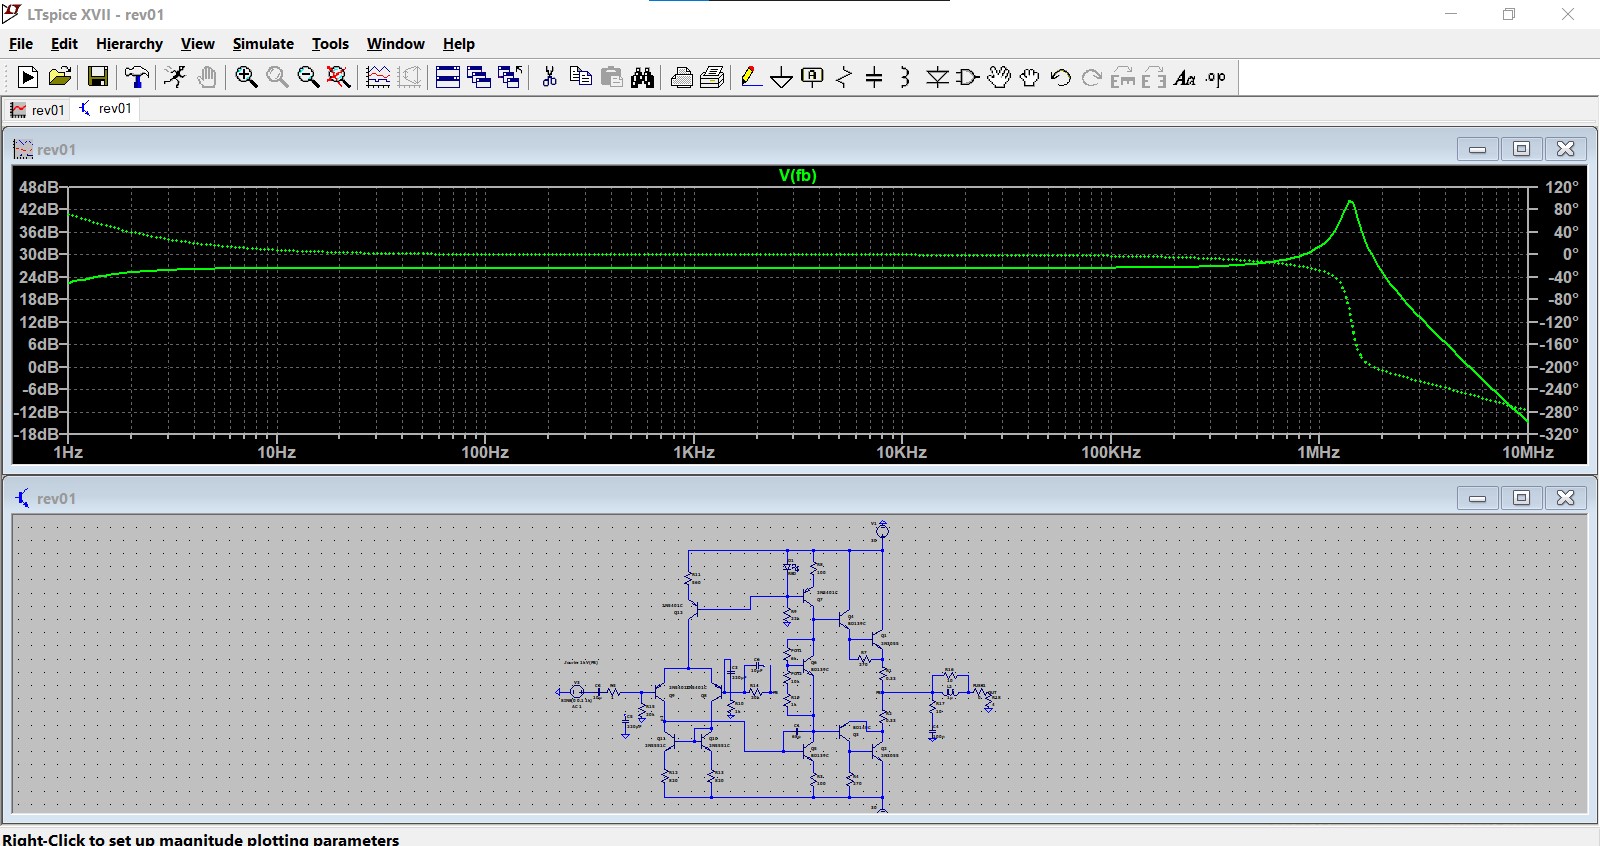This screenshot has width=1600, height=846.
Task: Select the Place Ground symbol tool
Action: [782, 77]
